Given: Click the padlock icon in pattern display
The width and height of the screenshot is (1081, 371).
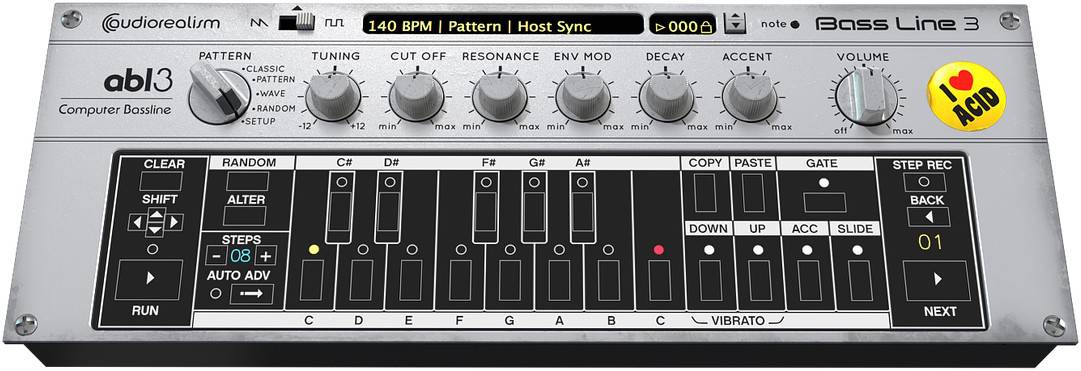Looking at the screenshot, I should click(705, 27).
